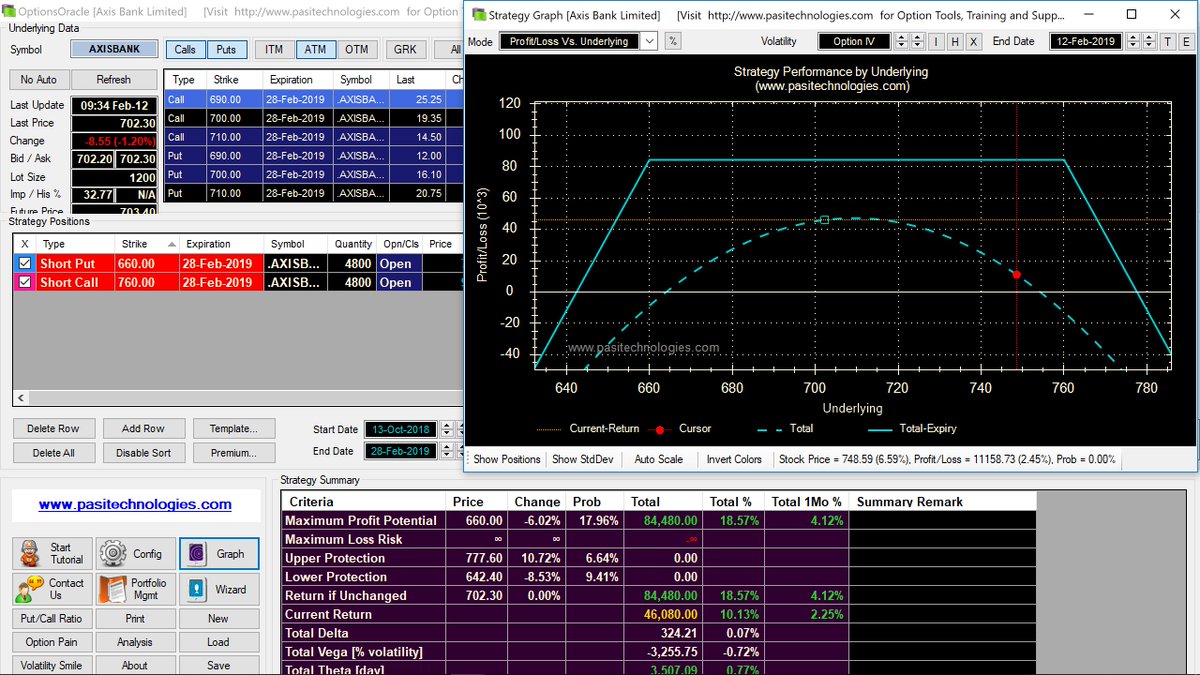Click Auto Scale in graph toolbar
Viewport: 1200px width, 675px height.
(x=658, y=459)
